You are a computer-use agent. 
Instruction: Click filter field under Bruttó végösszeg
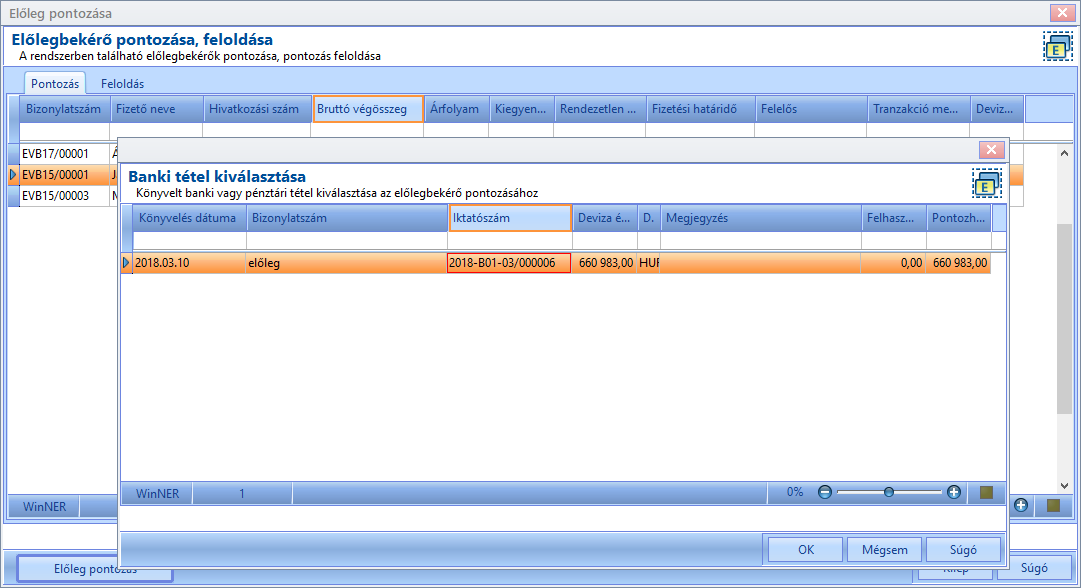tap(367, 131)
